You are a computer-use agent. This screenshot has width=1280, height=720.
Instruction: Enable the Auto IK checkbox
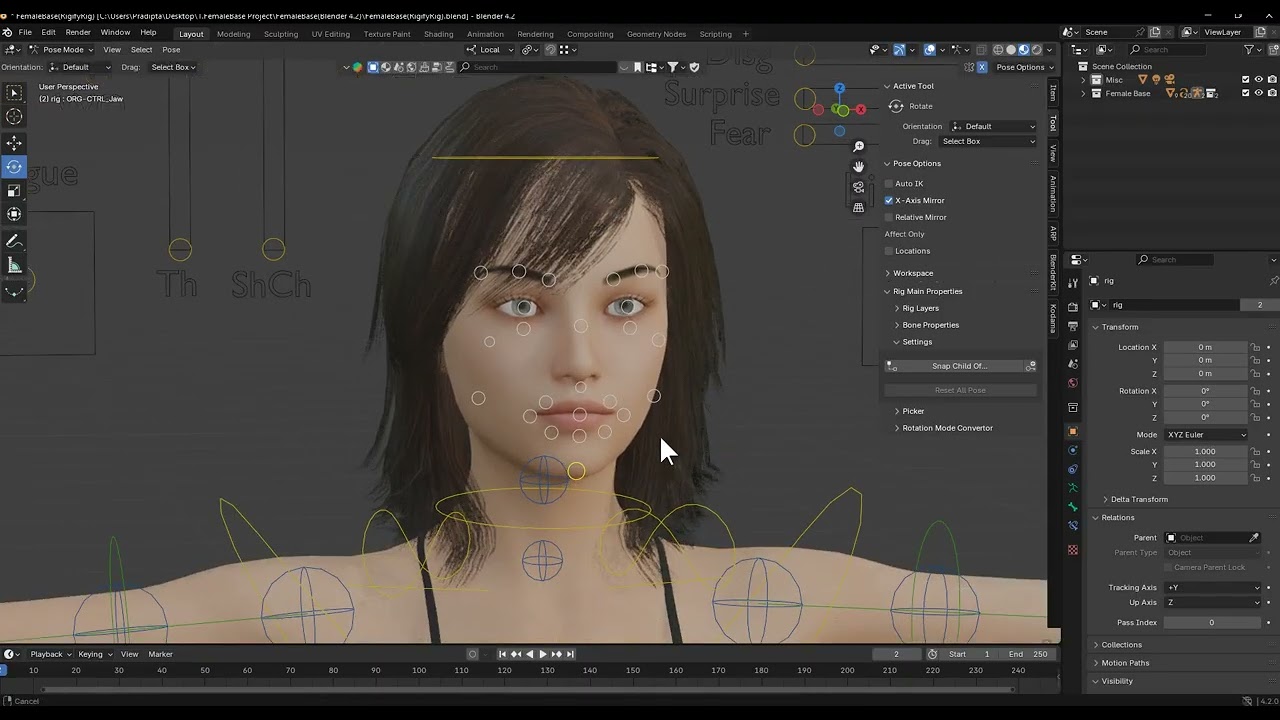[889, 184]
